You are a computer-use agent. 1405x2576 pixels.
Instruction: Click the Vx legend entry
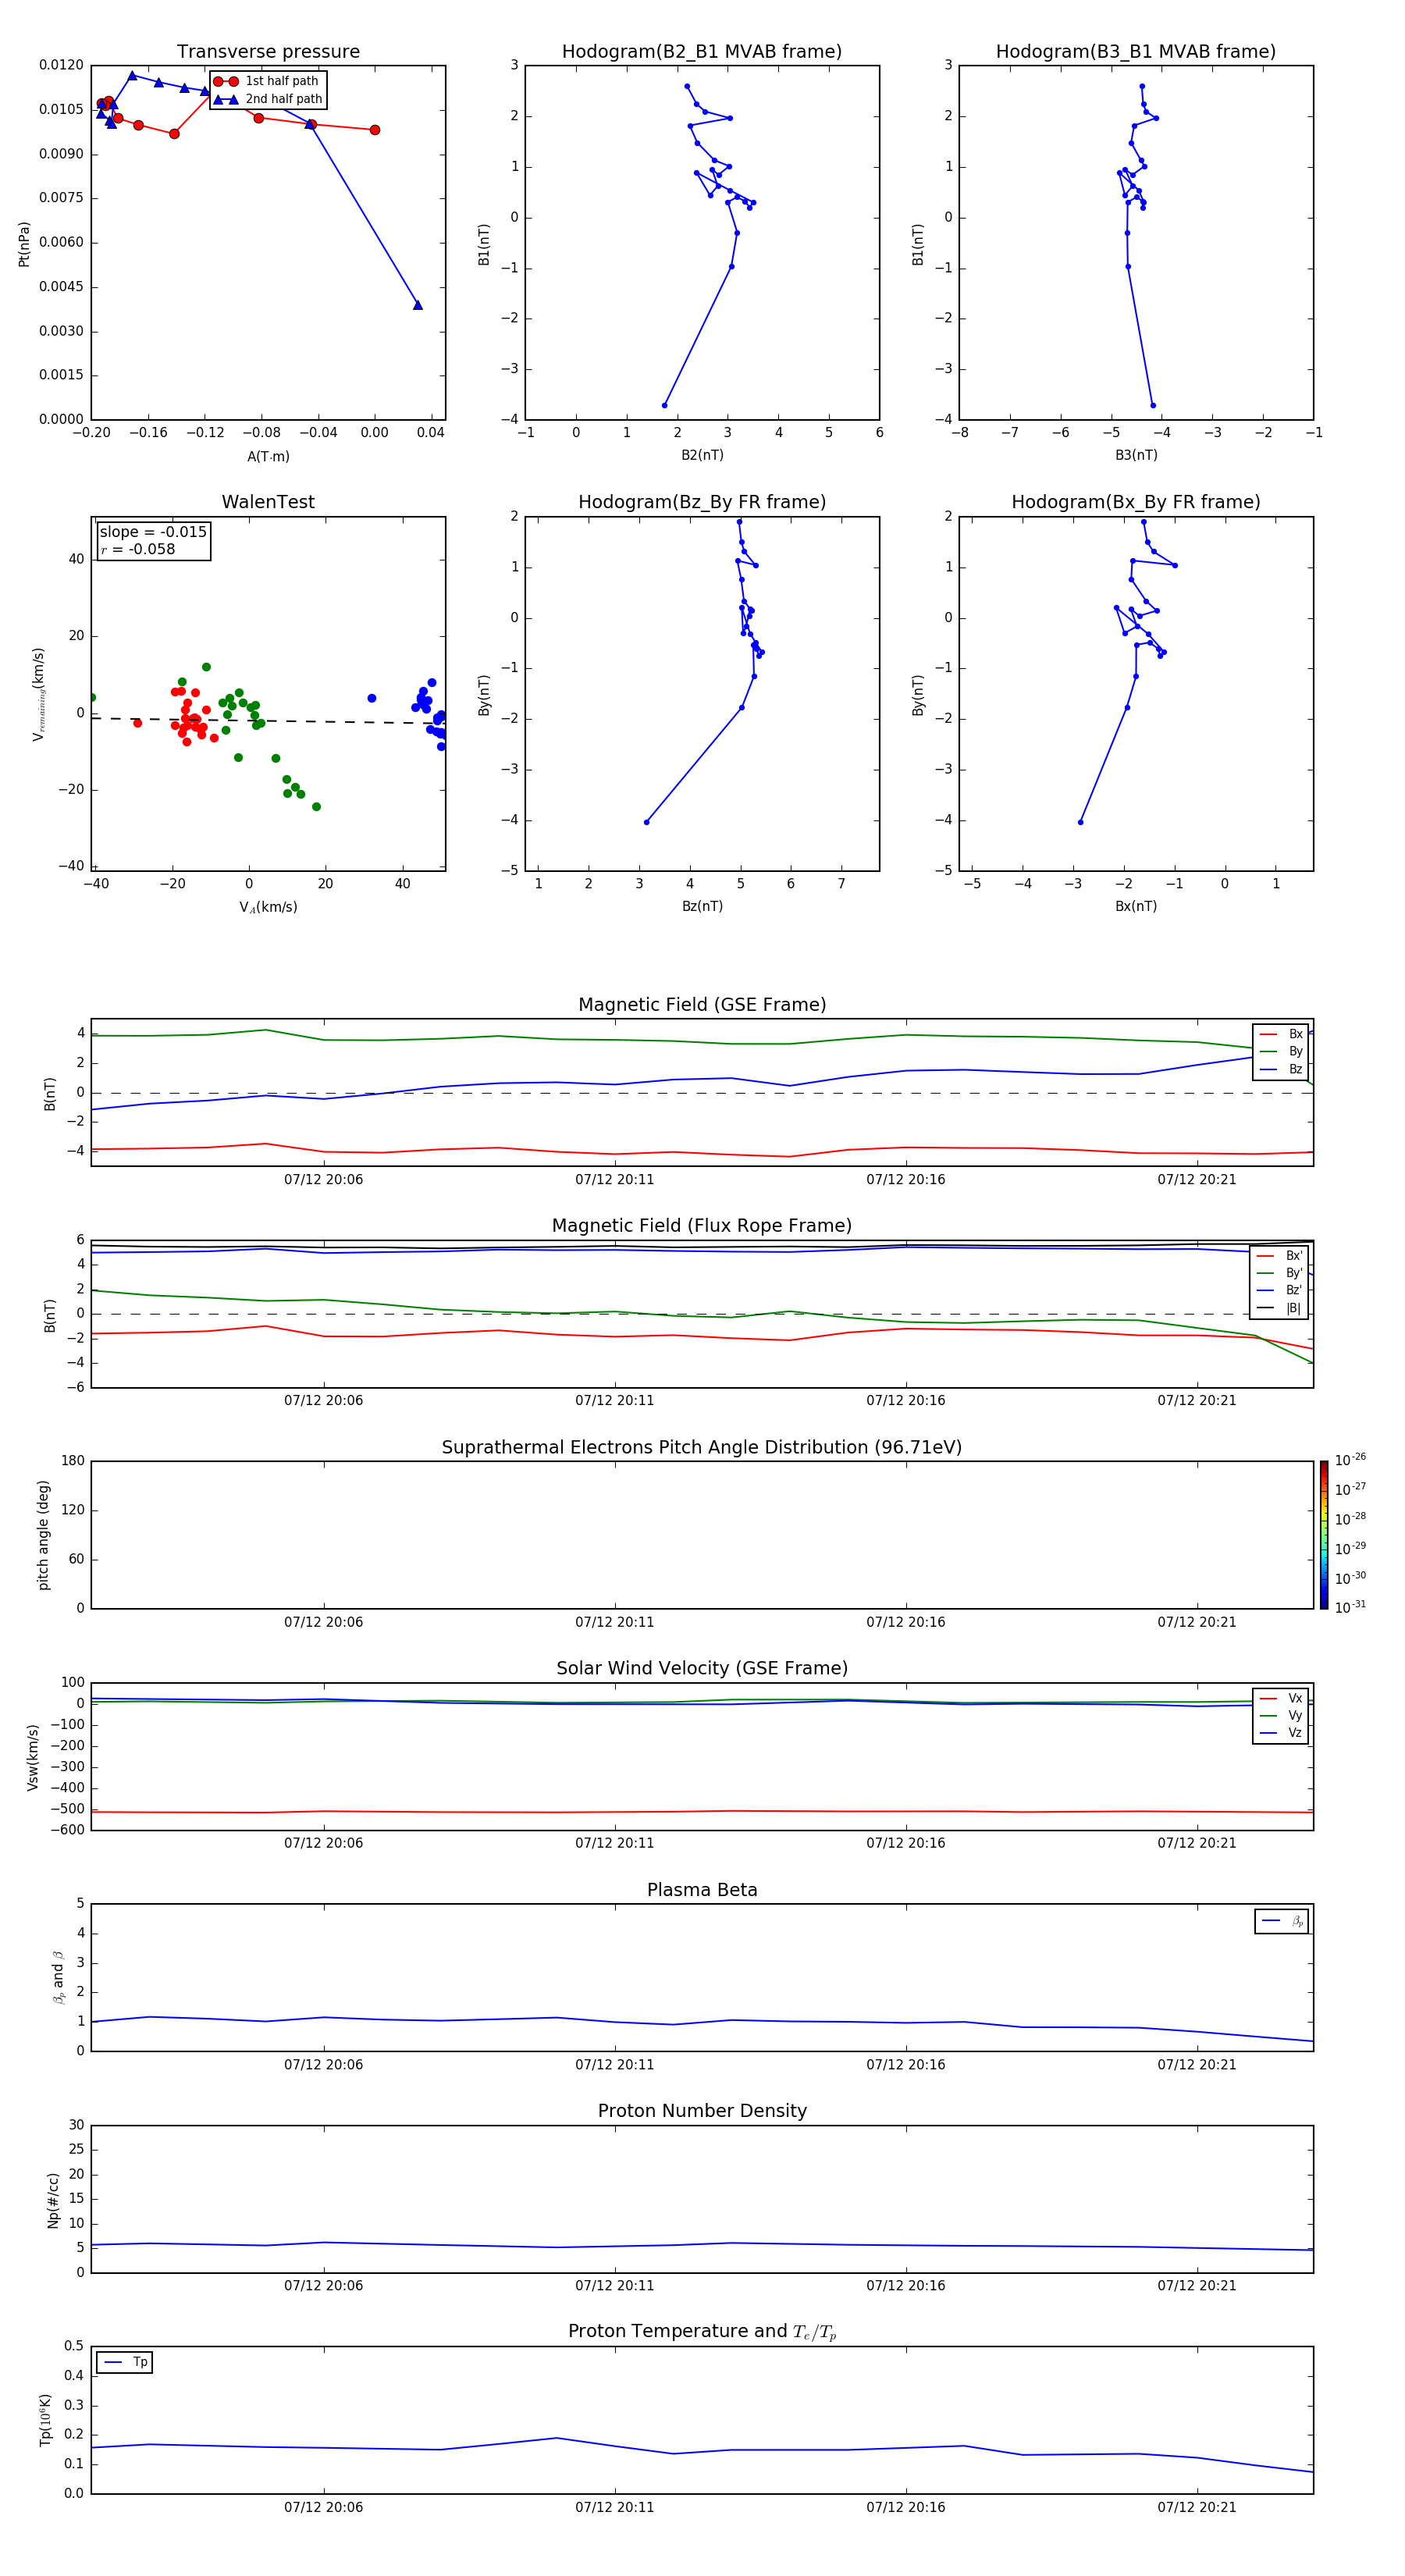click(1281, 1698)
